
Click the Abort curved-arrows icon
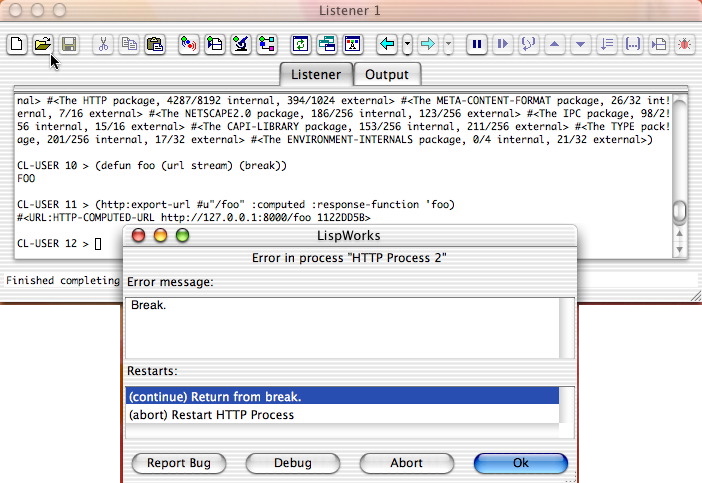529,44
